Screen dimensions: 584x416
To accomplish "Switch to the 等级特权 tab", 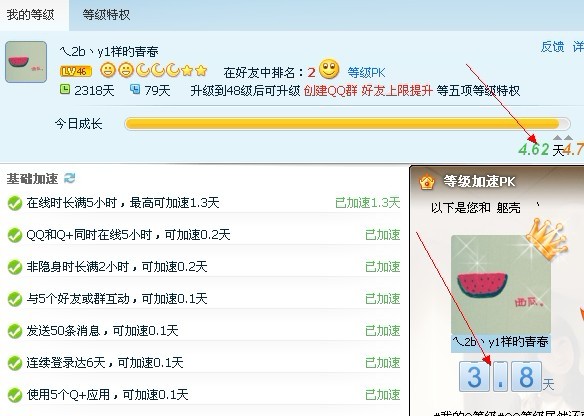I will coord(106,15).
